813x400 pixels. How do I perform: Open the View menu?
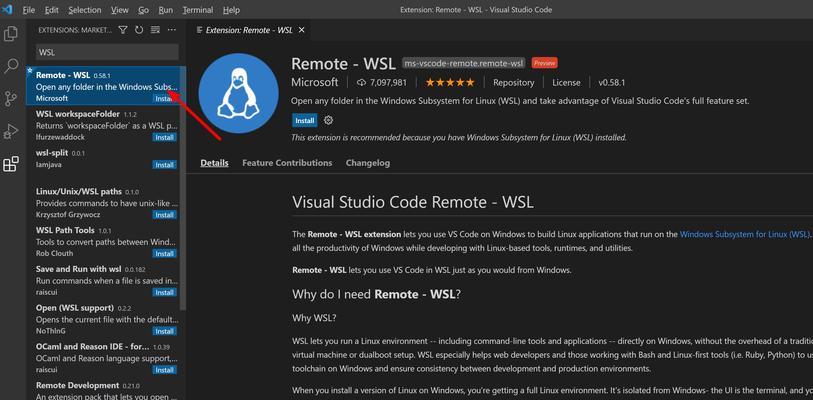point(120,10)
